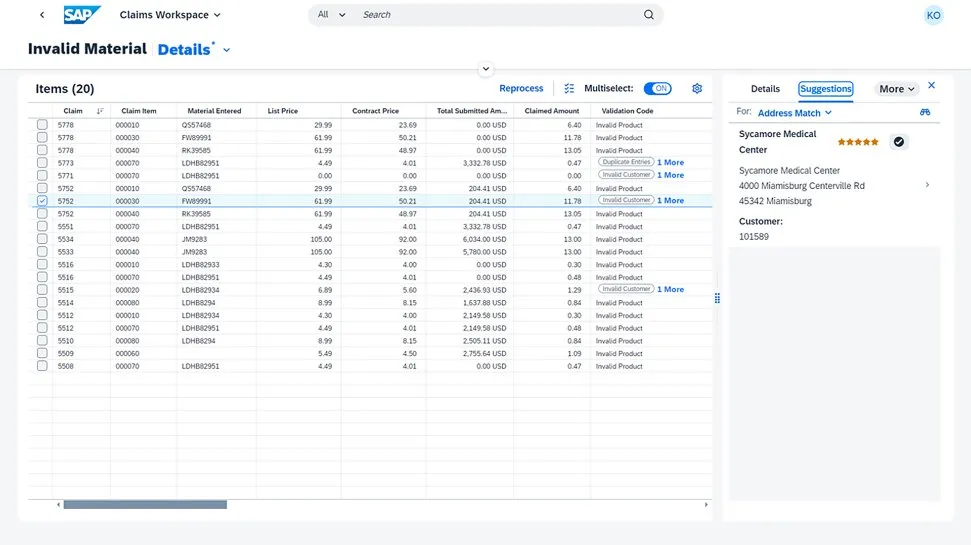Click the SAP logo
Screen dimensions: 971x545
[82, 15]
